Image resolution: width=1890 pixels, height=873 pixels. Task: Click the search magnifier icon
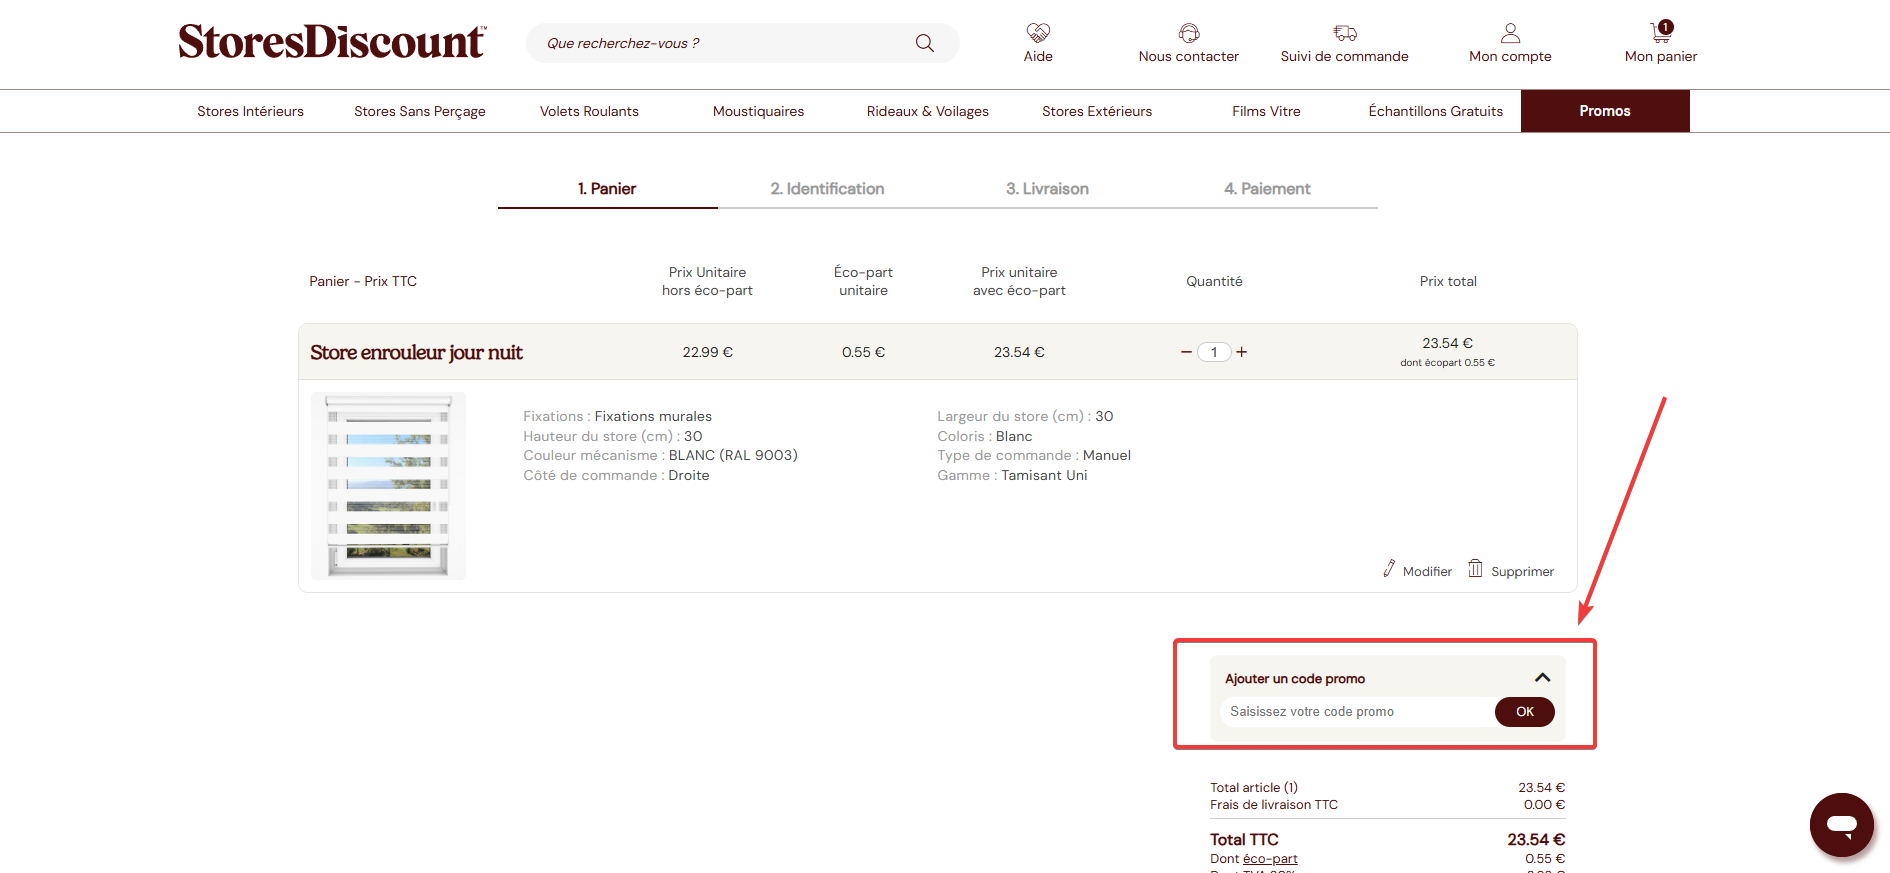(924, 43)
